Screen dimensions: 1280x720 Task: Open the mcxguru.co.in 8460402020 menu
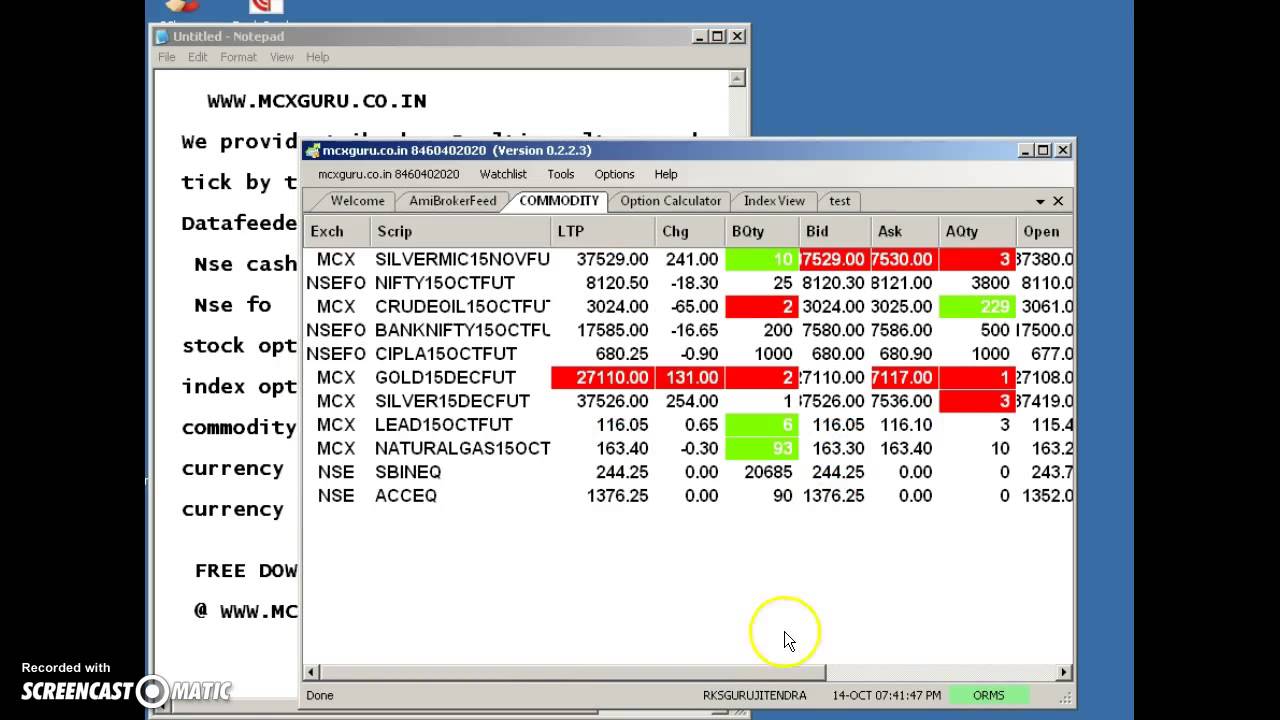(388, 174)
